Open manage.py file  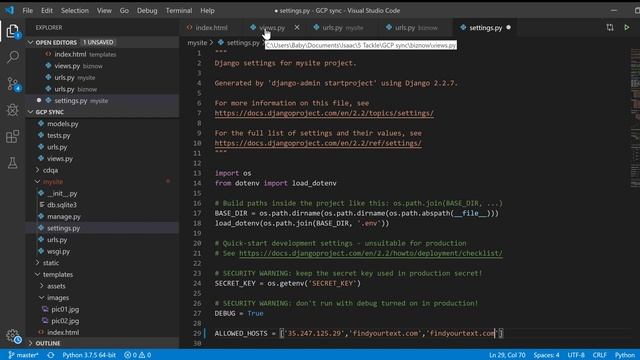tap(102, 216)
